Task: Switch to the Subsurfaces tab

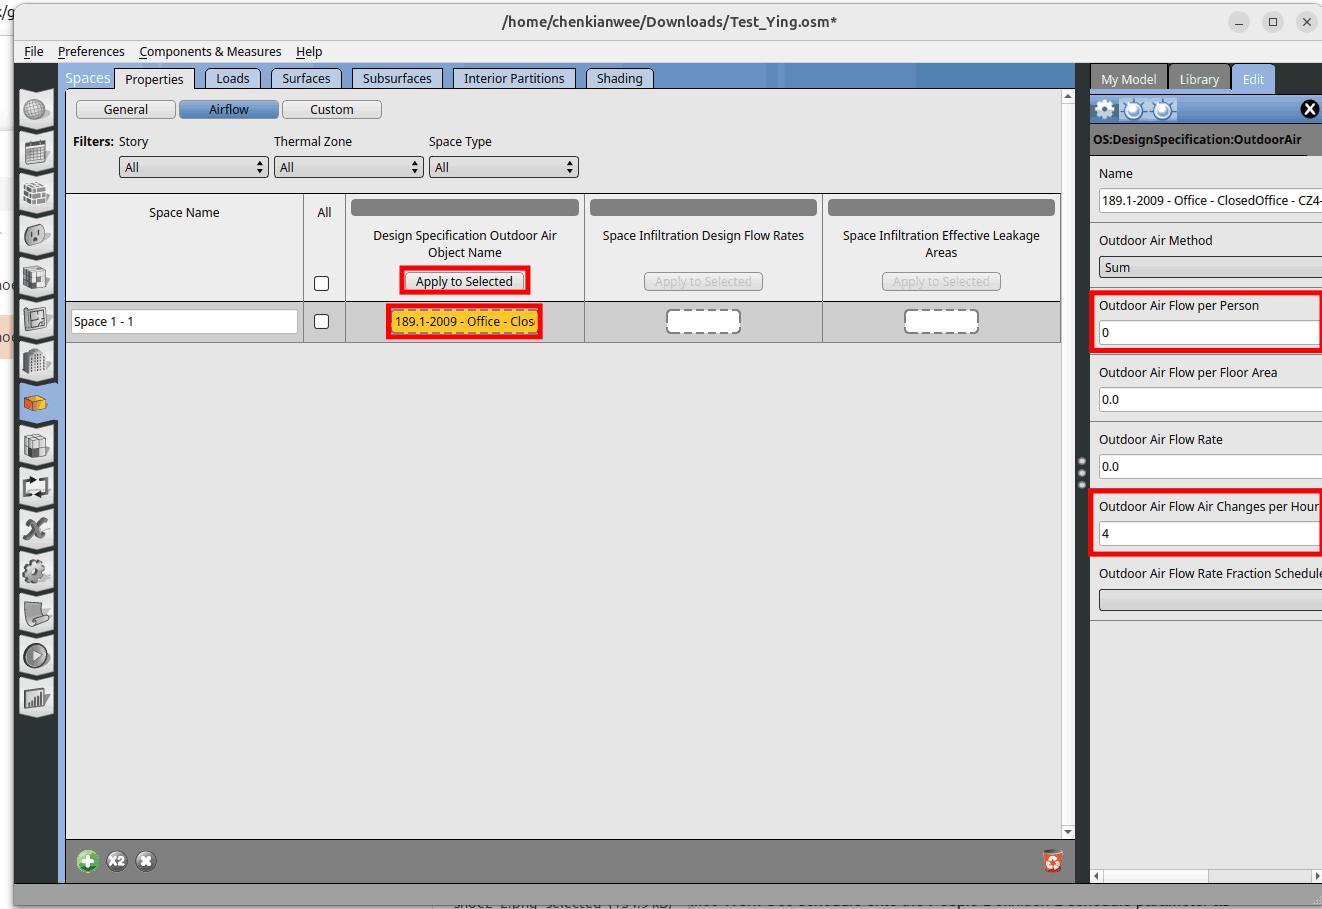Action: coord(397,79)
